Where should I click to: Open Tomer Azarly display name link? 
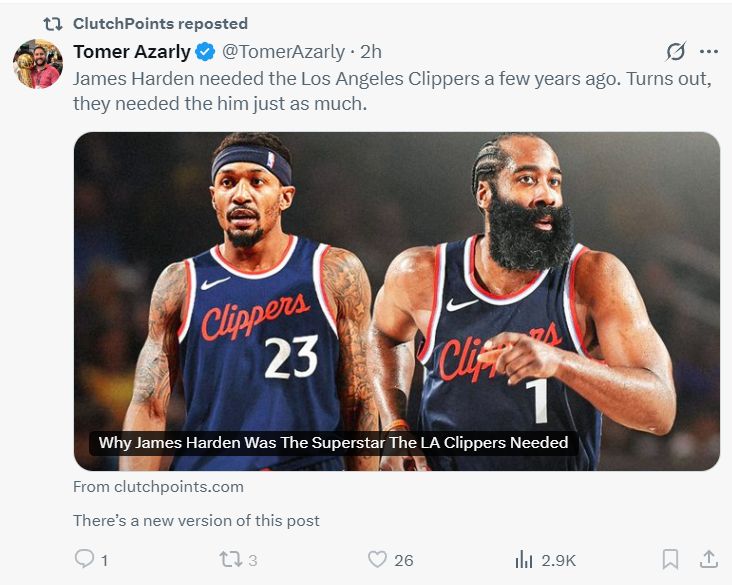tap(131, 52)
